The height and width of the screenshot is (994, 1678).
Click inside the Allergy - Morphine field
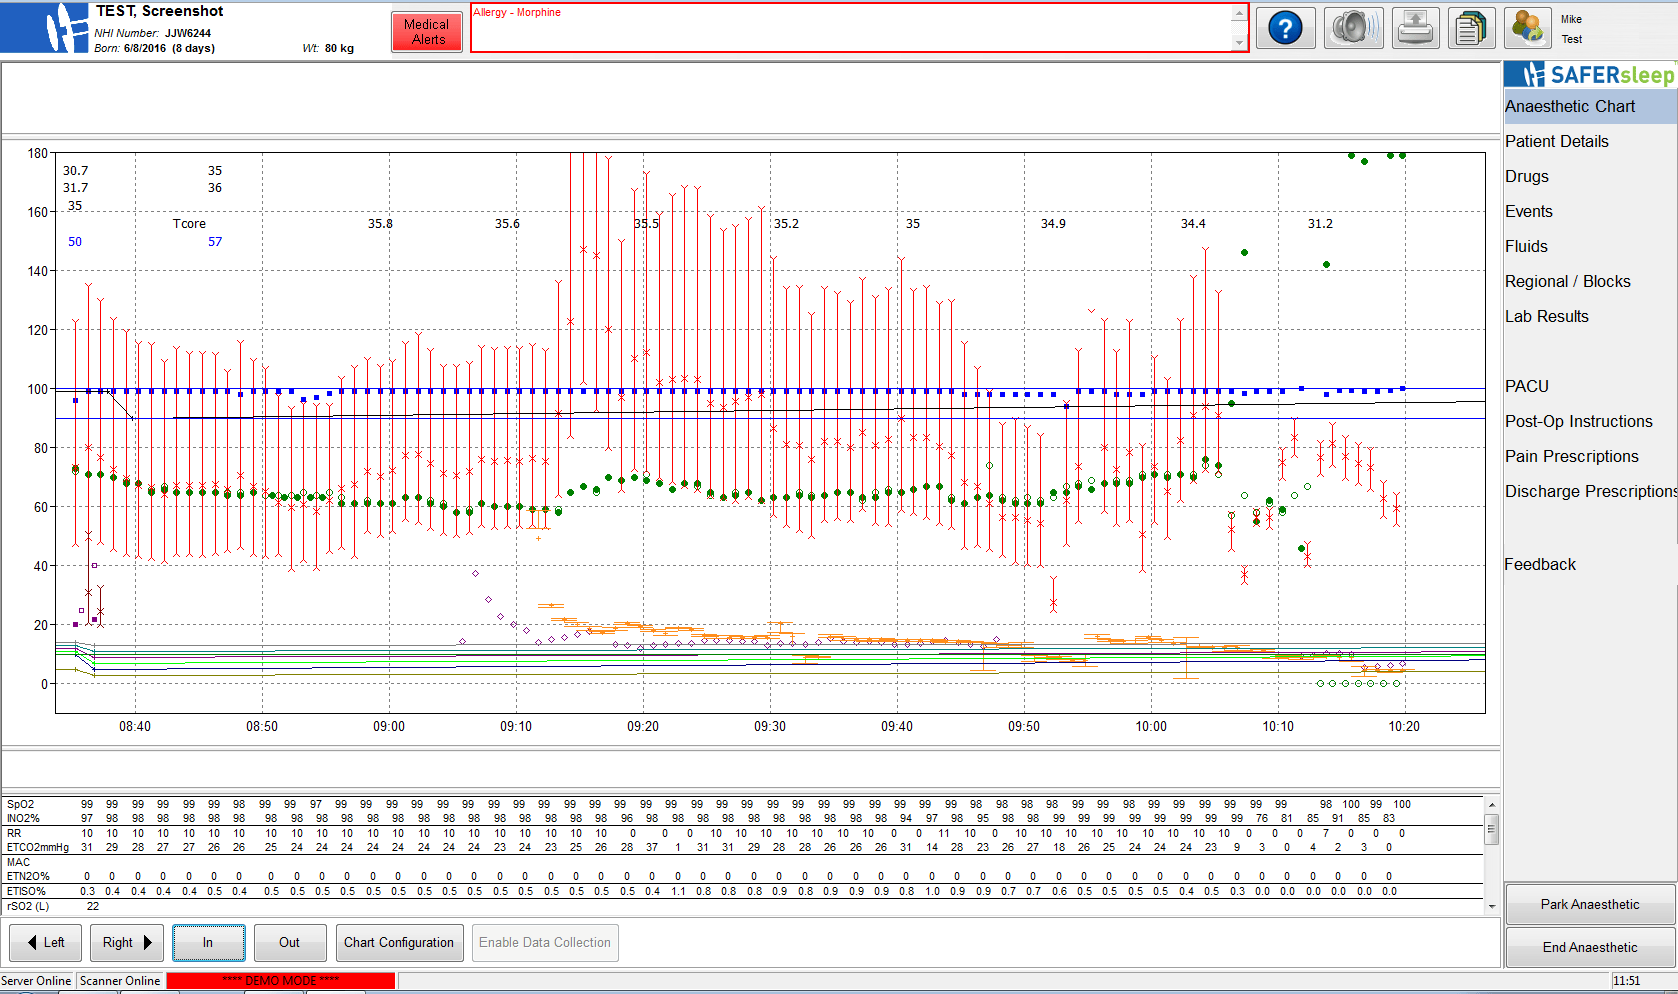point(851,28)
